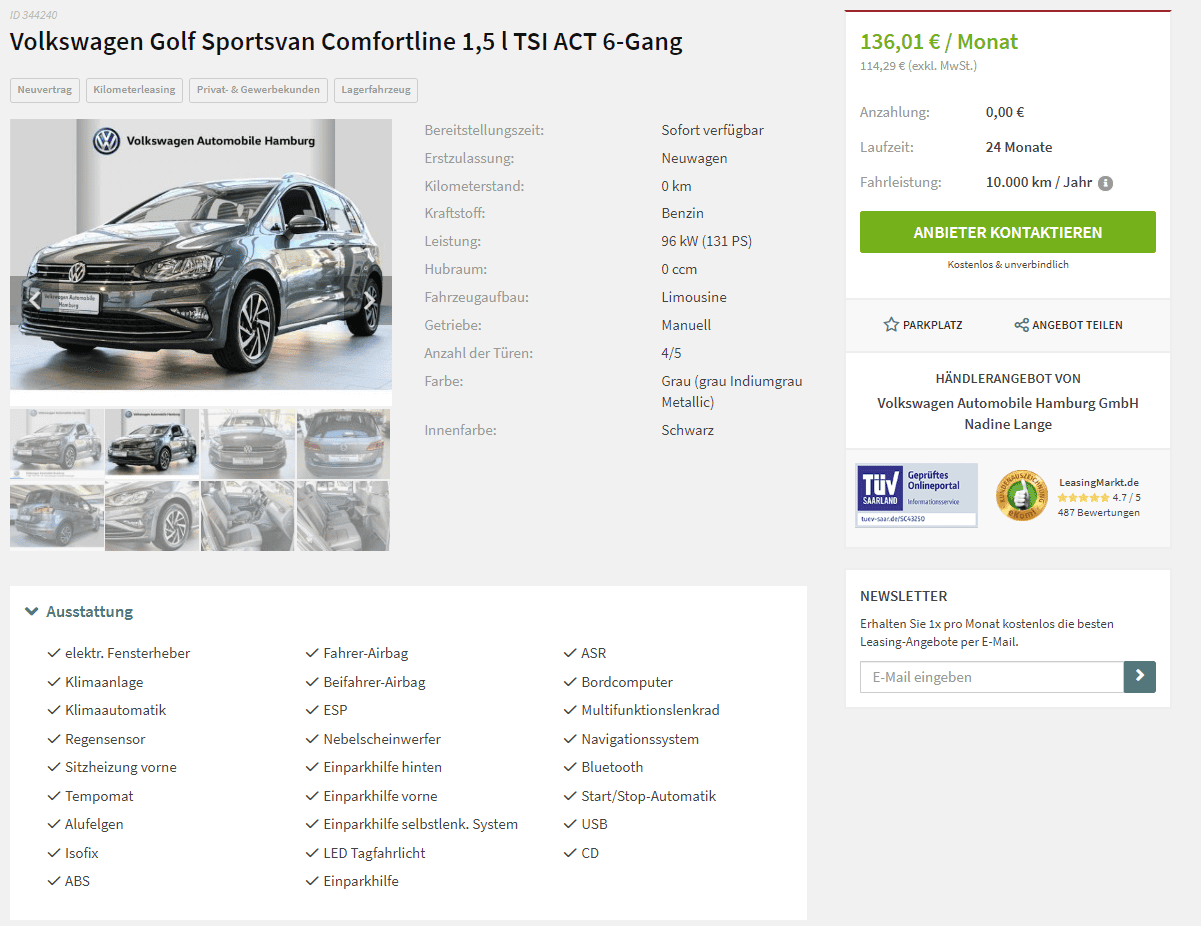Collapse the Ausstattung section chevron
The width and height of the screenshot is (1201, 926).
click(32, 611)
